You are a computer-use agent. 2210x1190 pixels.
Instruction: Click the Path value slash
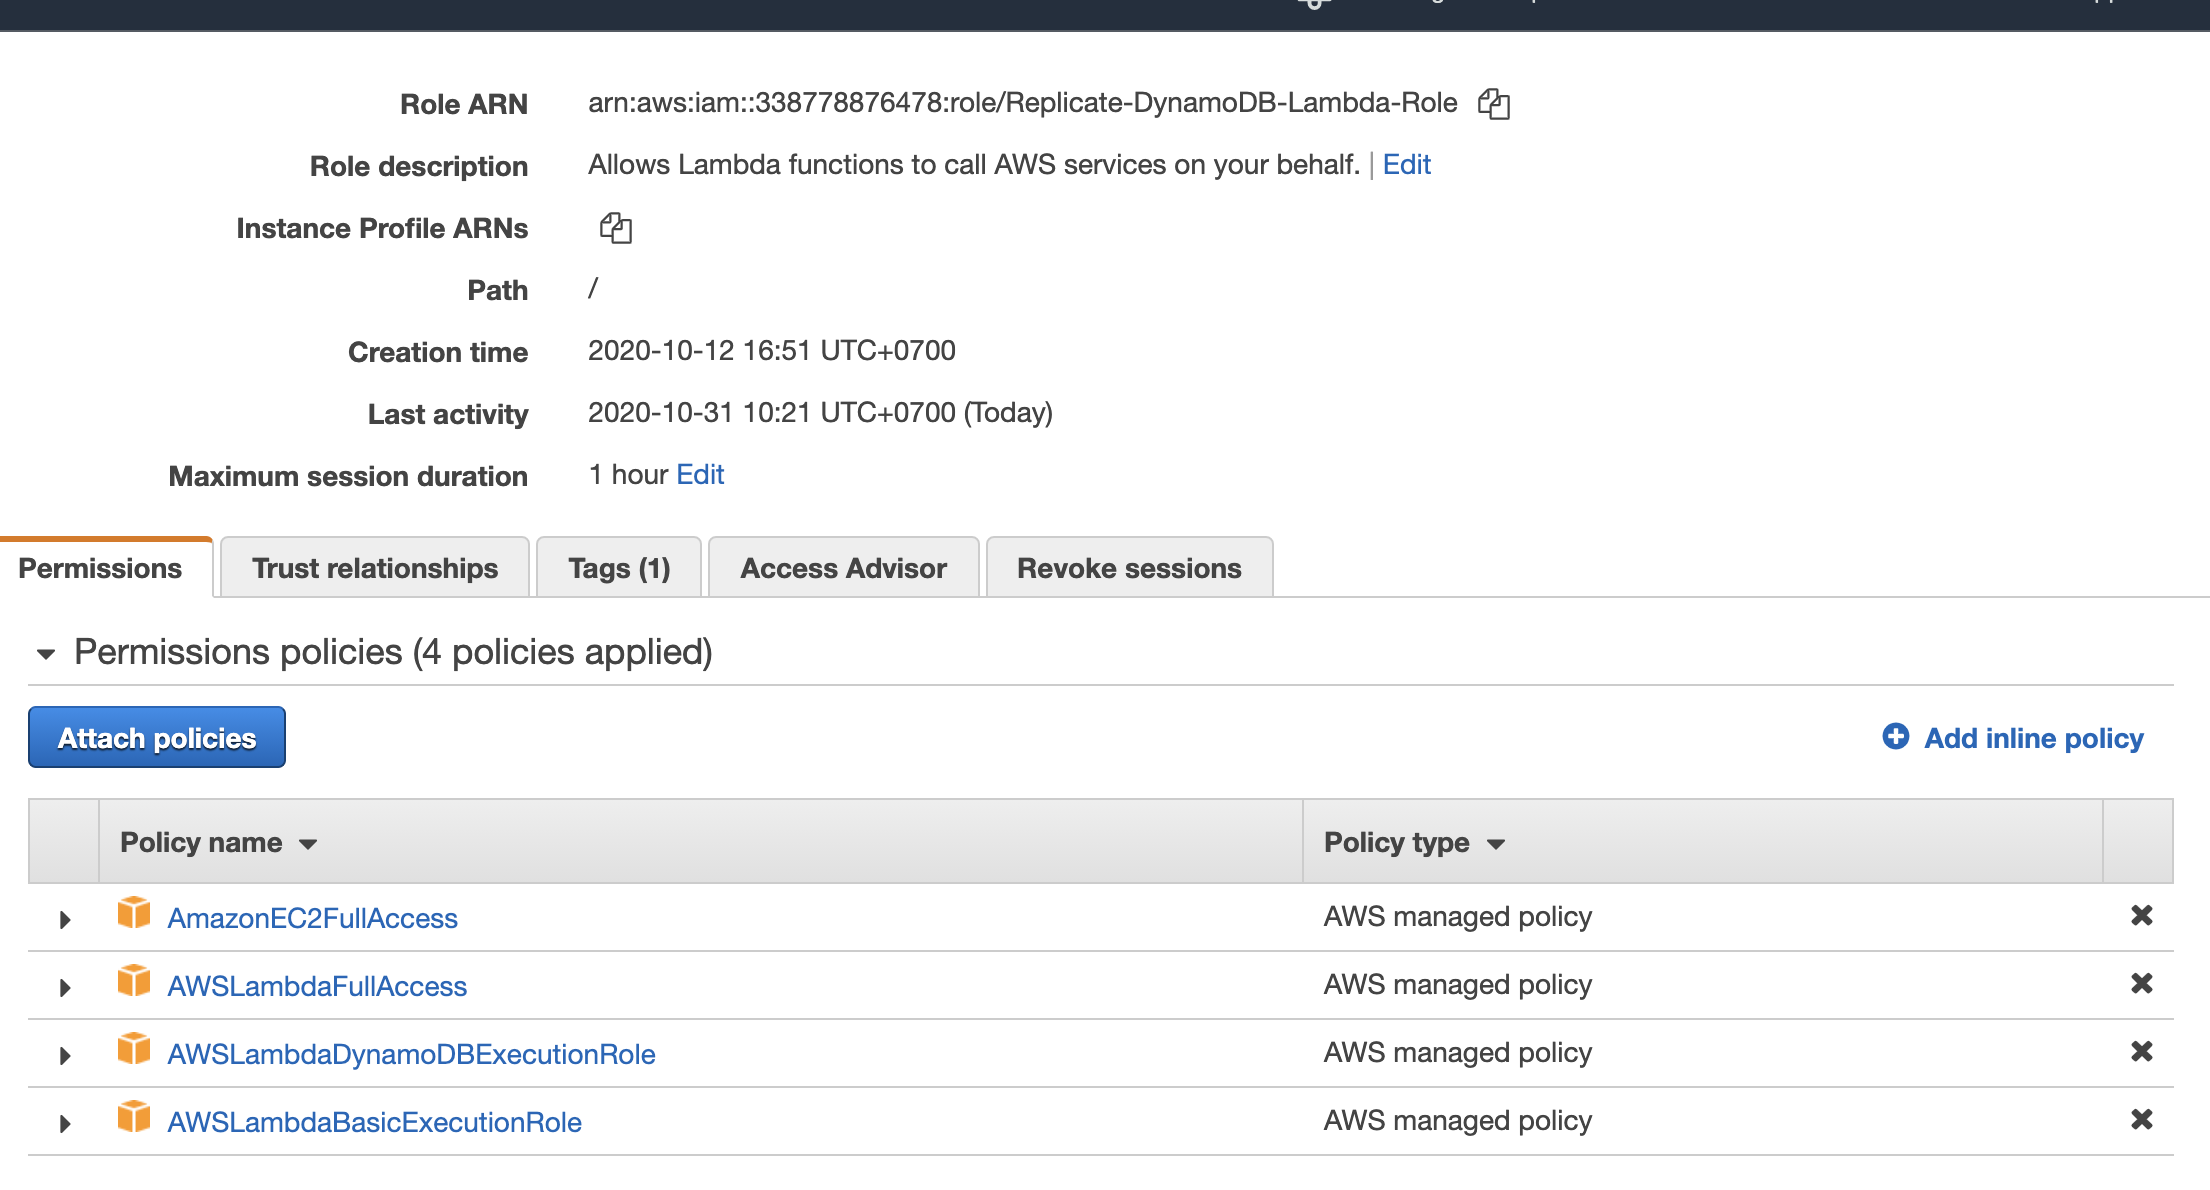point(593,288)
